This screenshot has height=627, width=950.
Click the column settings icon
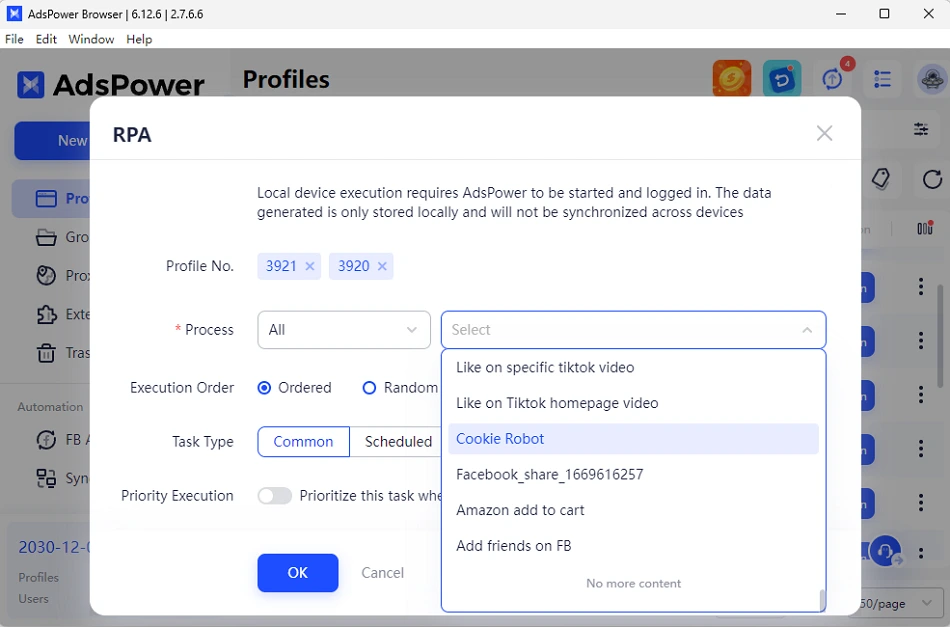coord(925,228)
